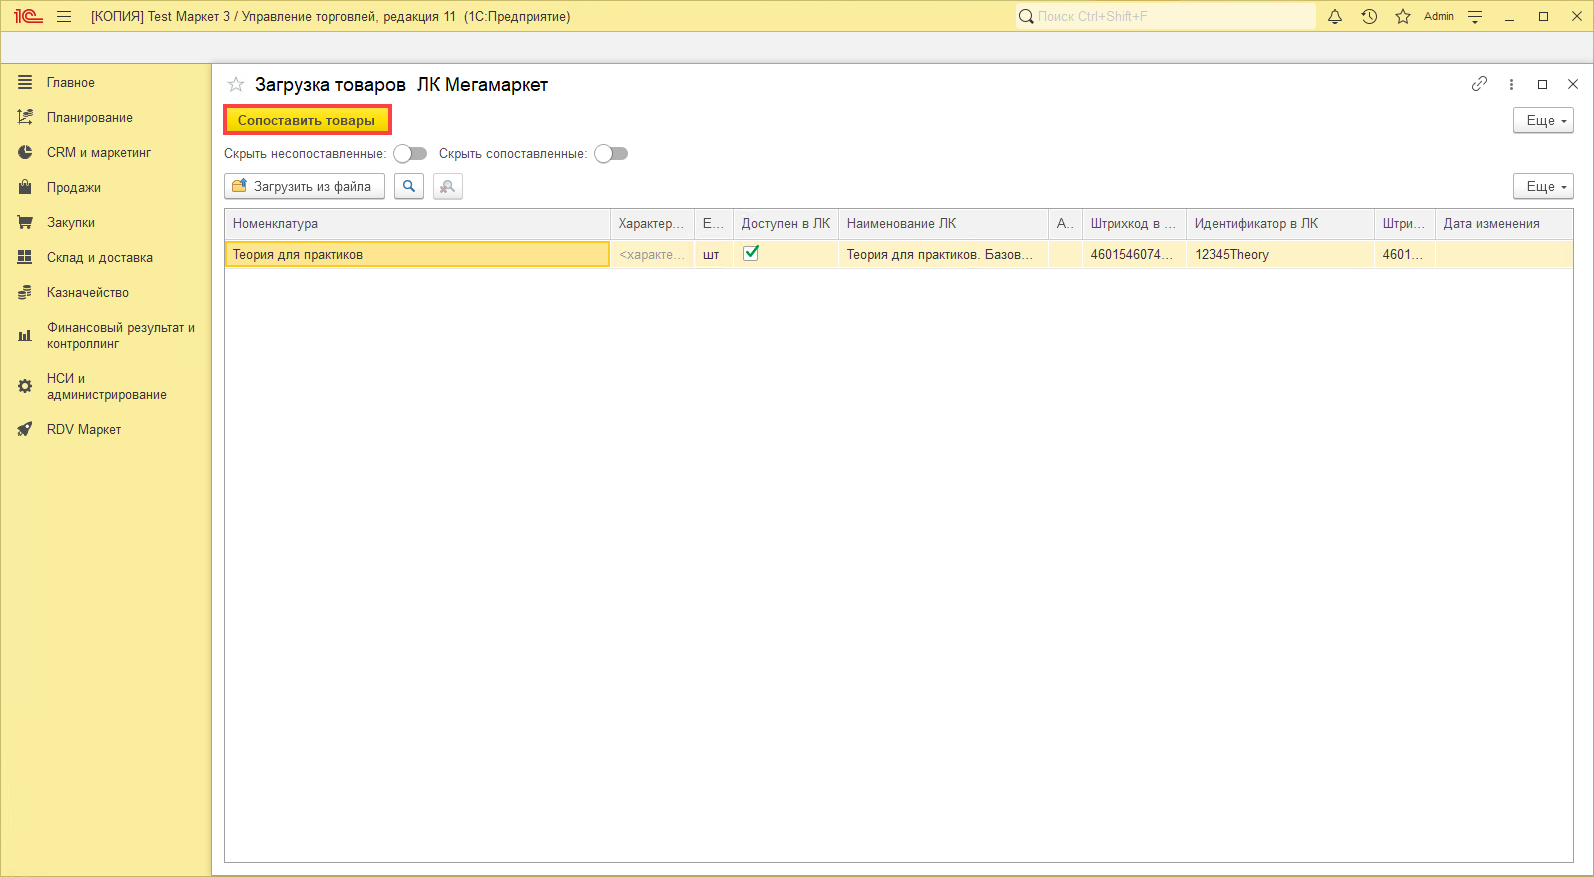Select barcode cell 4601546074...
The height and width of the screenshot is (877, 1594).
[1134, 254]
